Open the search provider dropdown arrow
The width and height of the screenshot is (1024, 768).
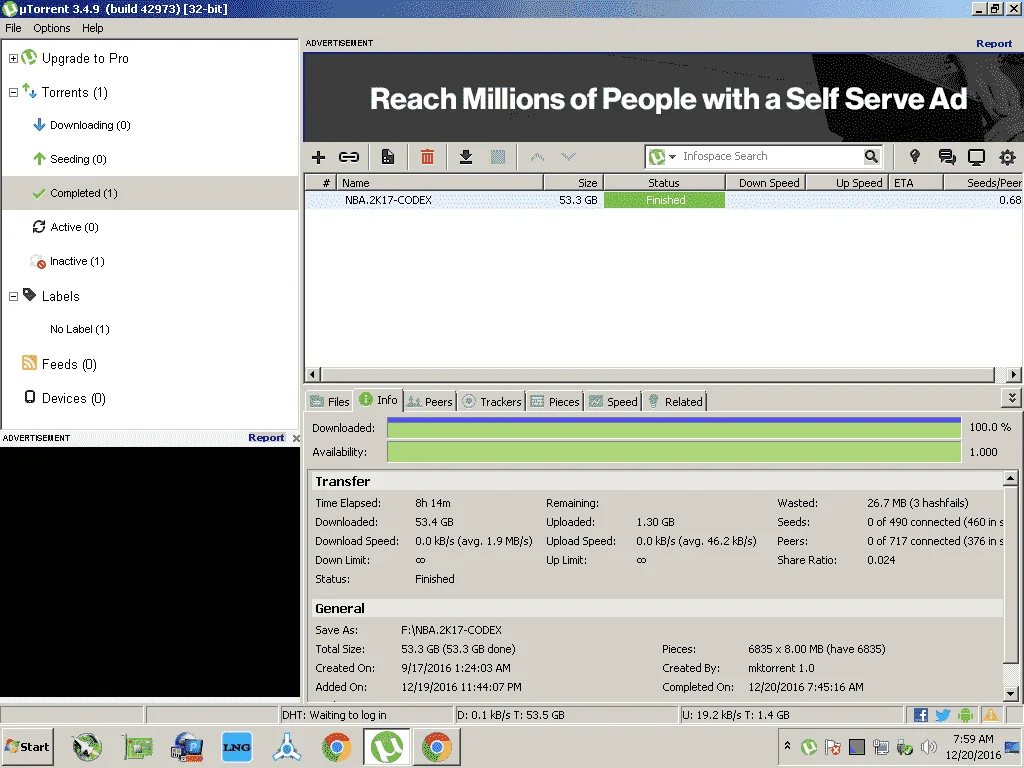coord(672,157)
